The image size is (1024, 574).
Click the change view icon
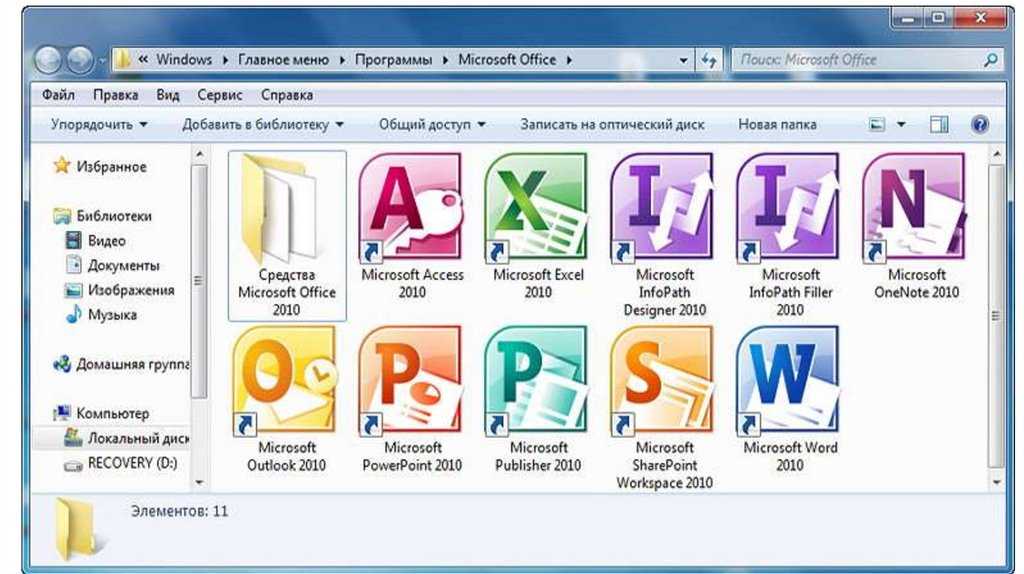tap(877, 124)
